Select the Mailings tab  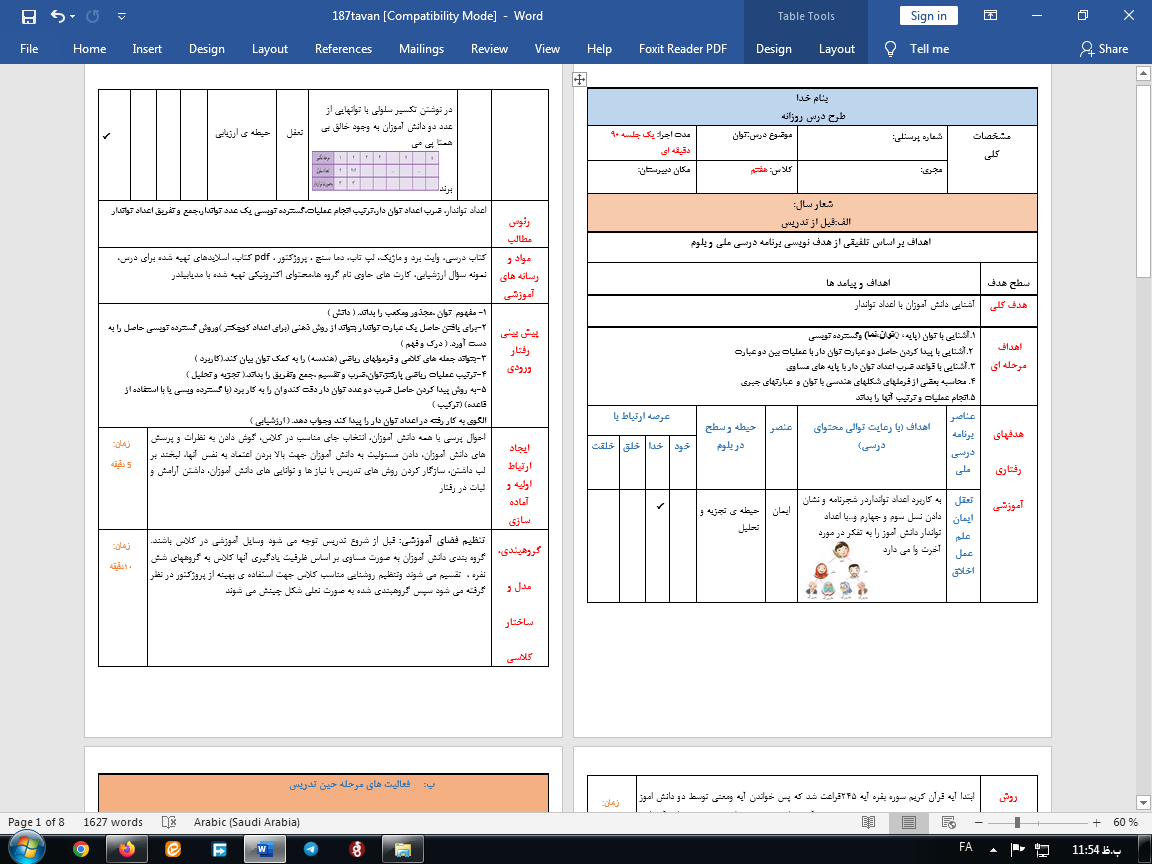click(x=421, y=48)
